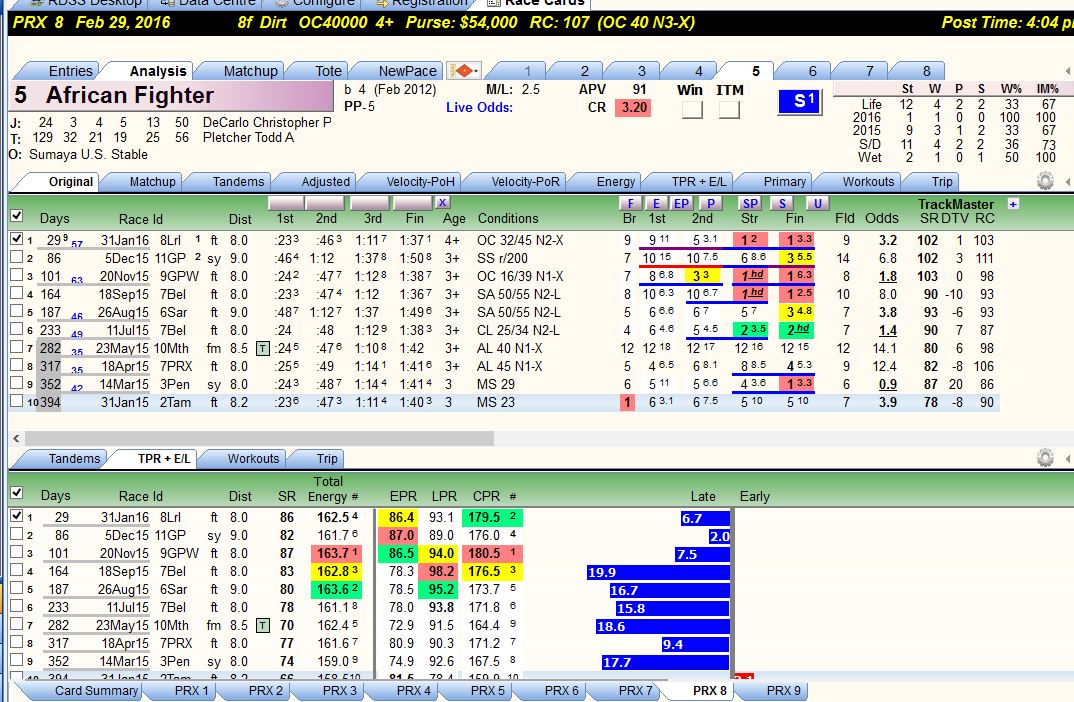
Task: Click the horse name African Fighter
Action: click(x=129, y=95)
